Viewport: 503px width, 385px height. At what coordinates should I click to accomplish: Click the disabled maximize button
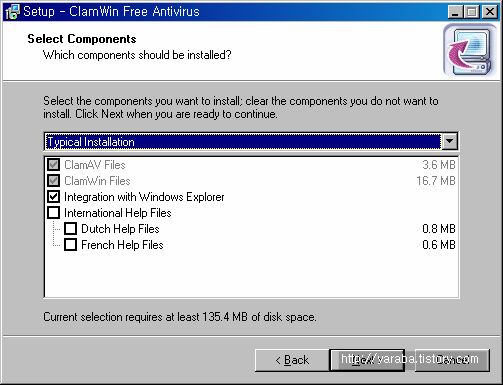tap(472, 12)
